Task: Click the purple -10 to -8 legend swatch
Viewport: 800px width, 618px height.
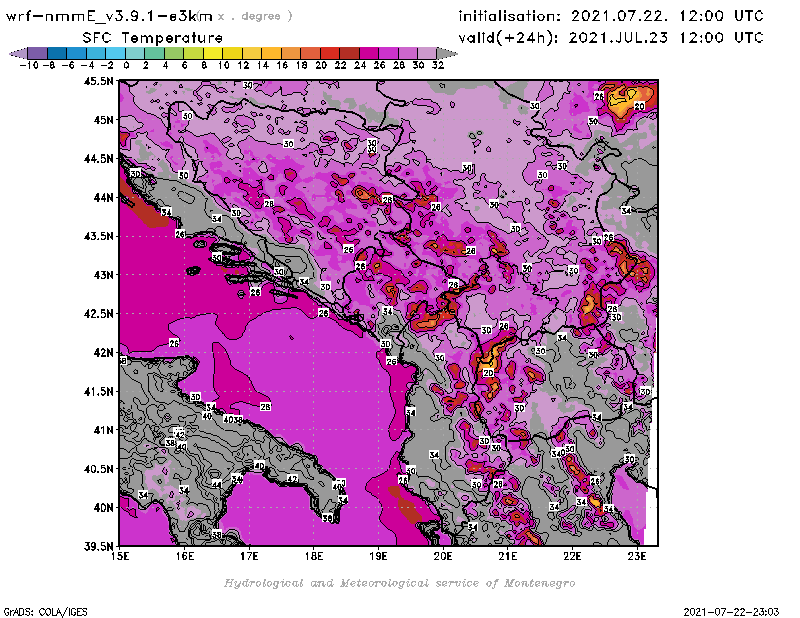Action: (37, 54)
